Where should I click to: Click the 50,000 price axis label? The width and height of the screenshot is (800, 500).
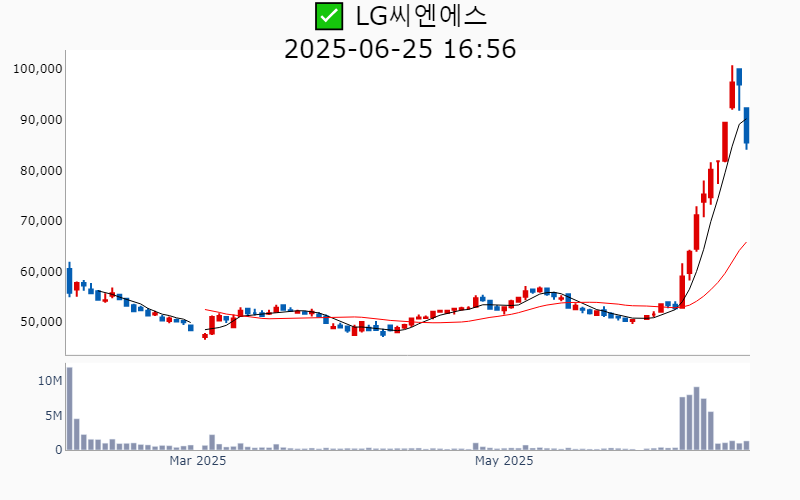(41, 321)
